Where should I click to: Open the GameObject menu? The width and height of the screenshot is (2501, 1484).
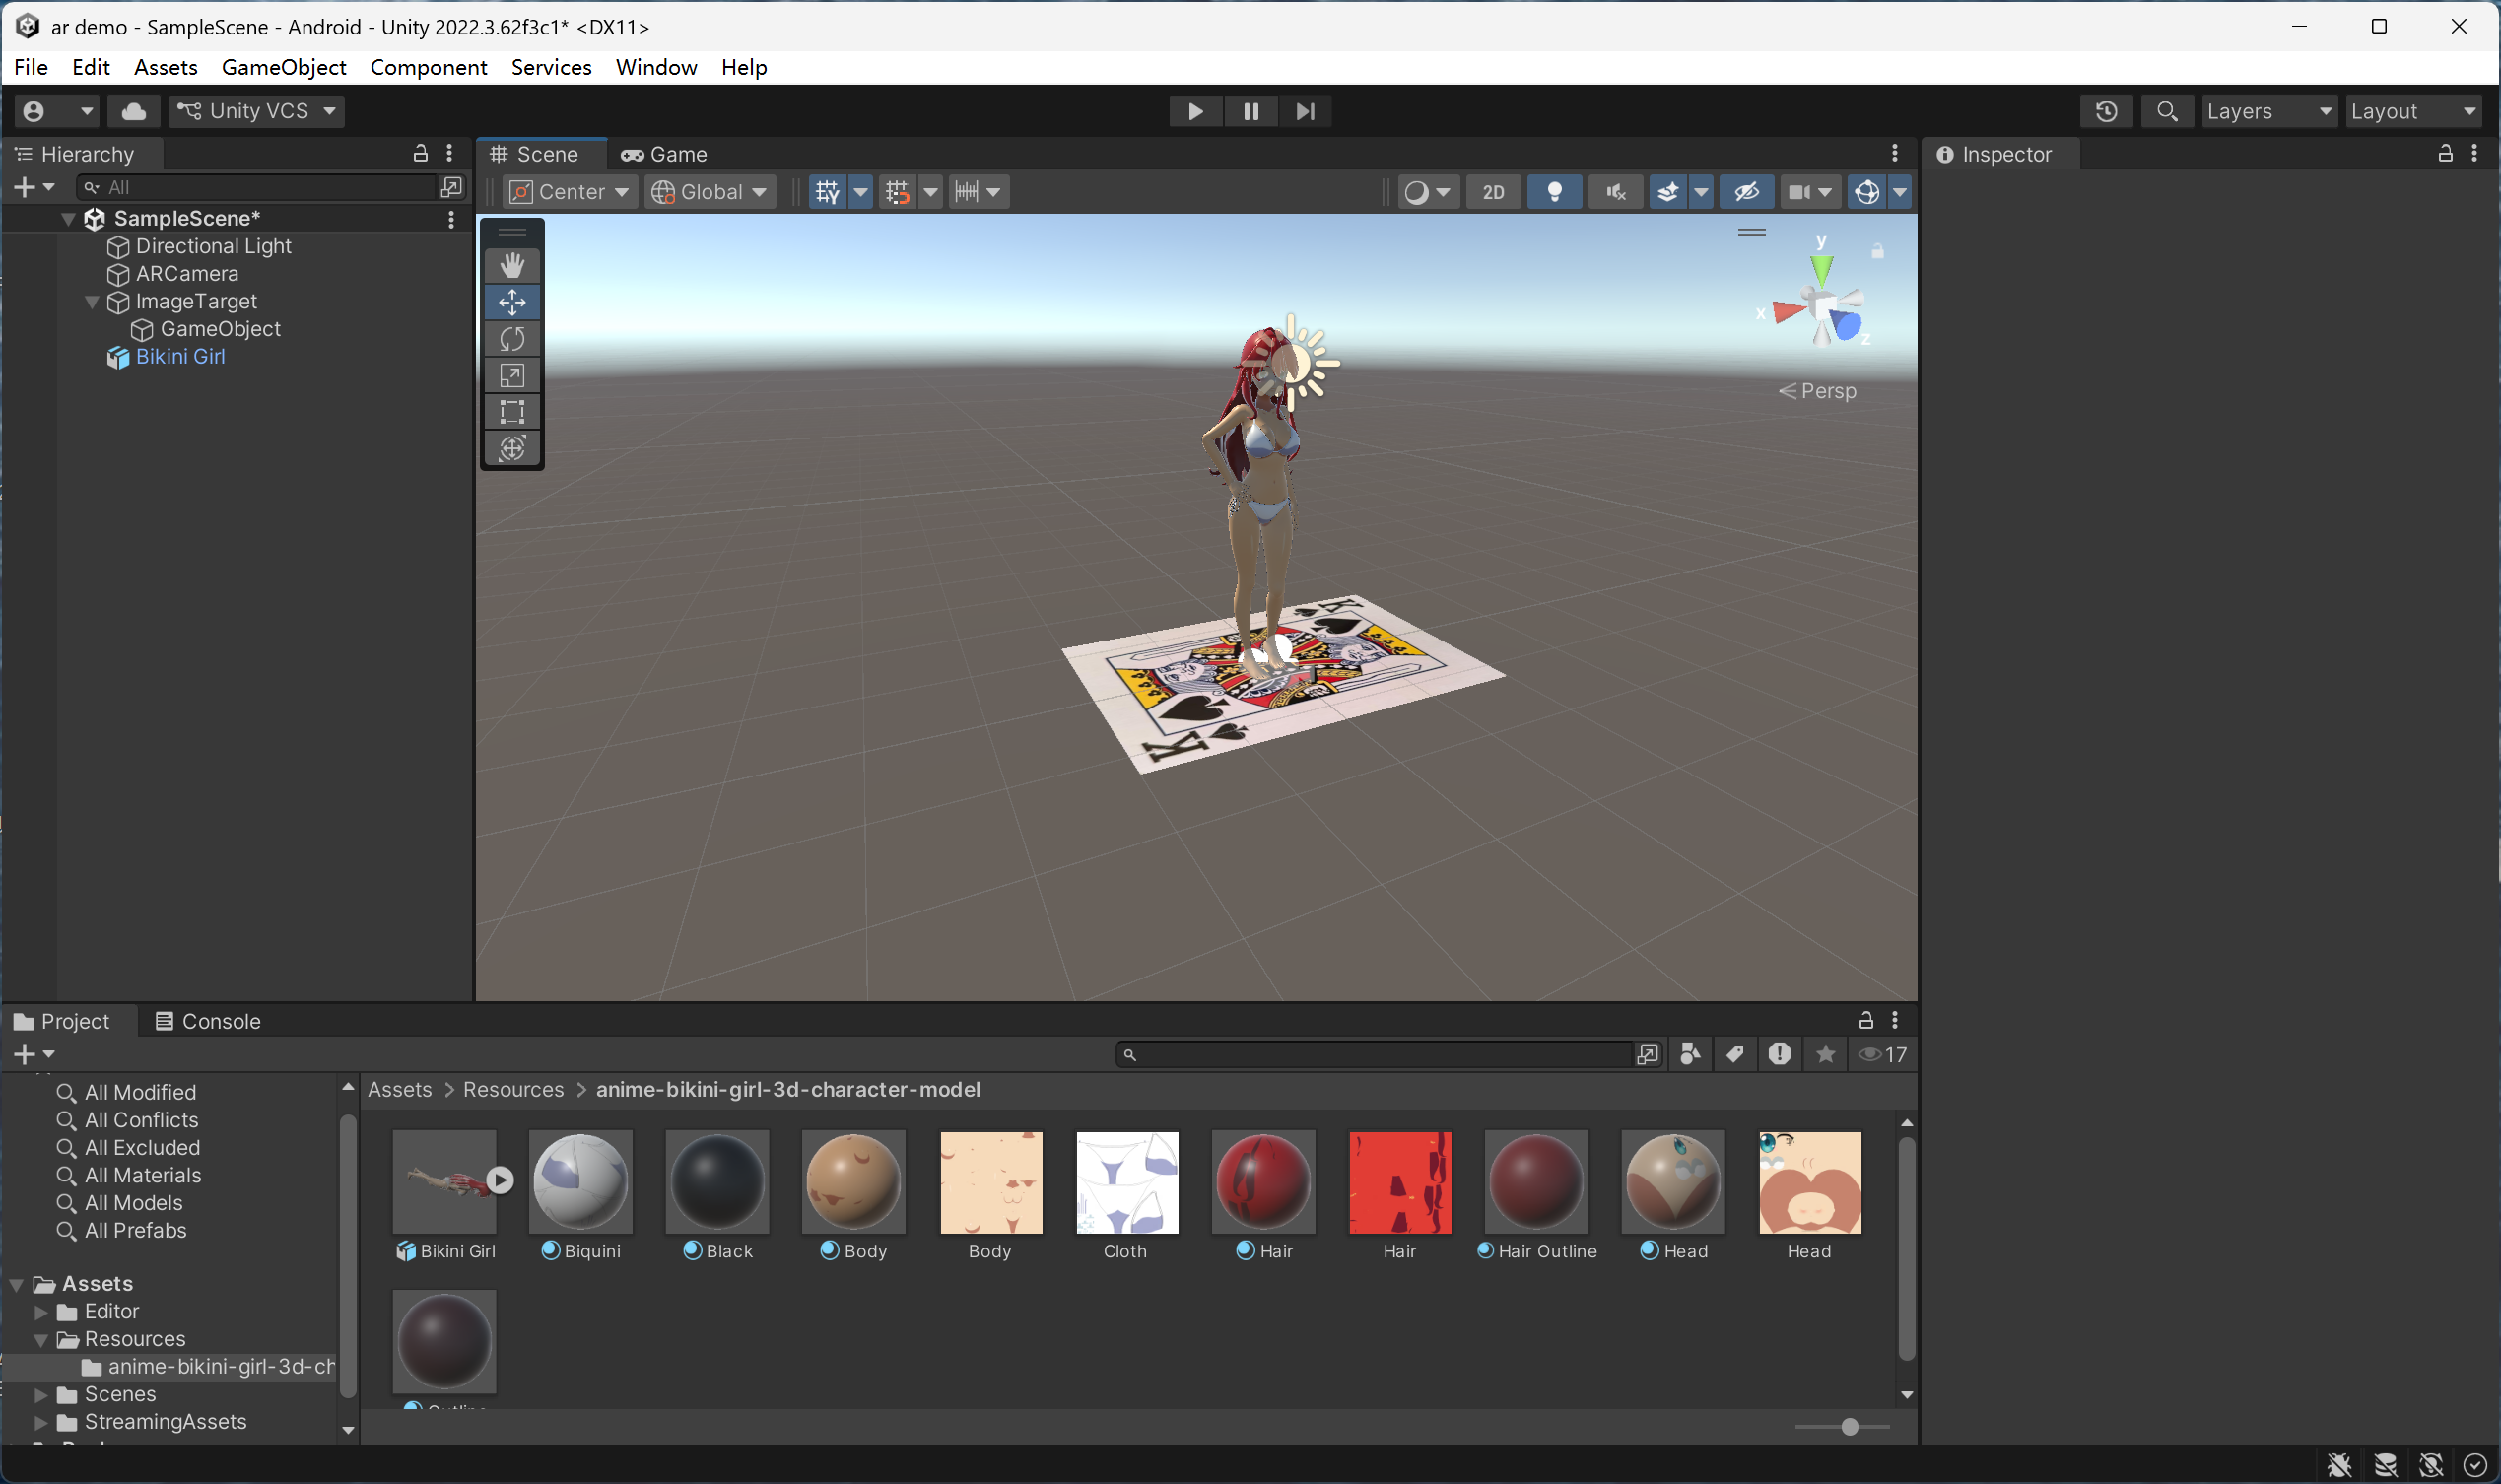(x=284, y=67)
